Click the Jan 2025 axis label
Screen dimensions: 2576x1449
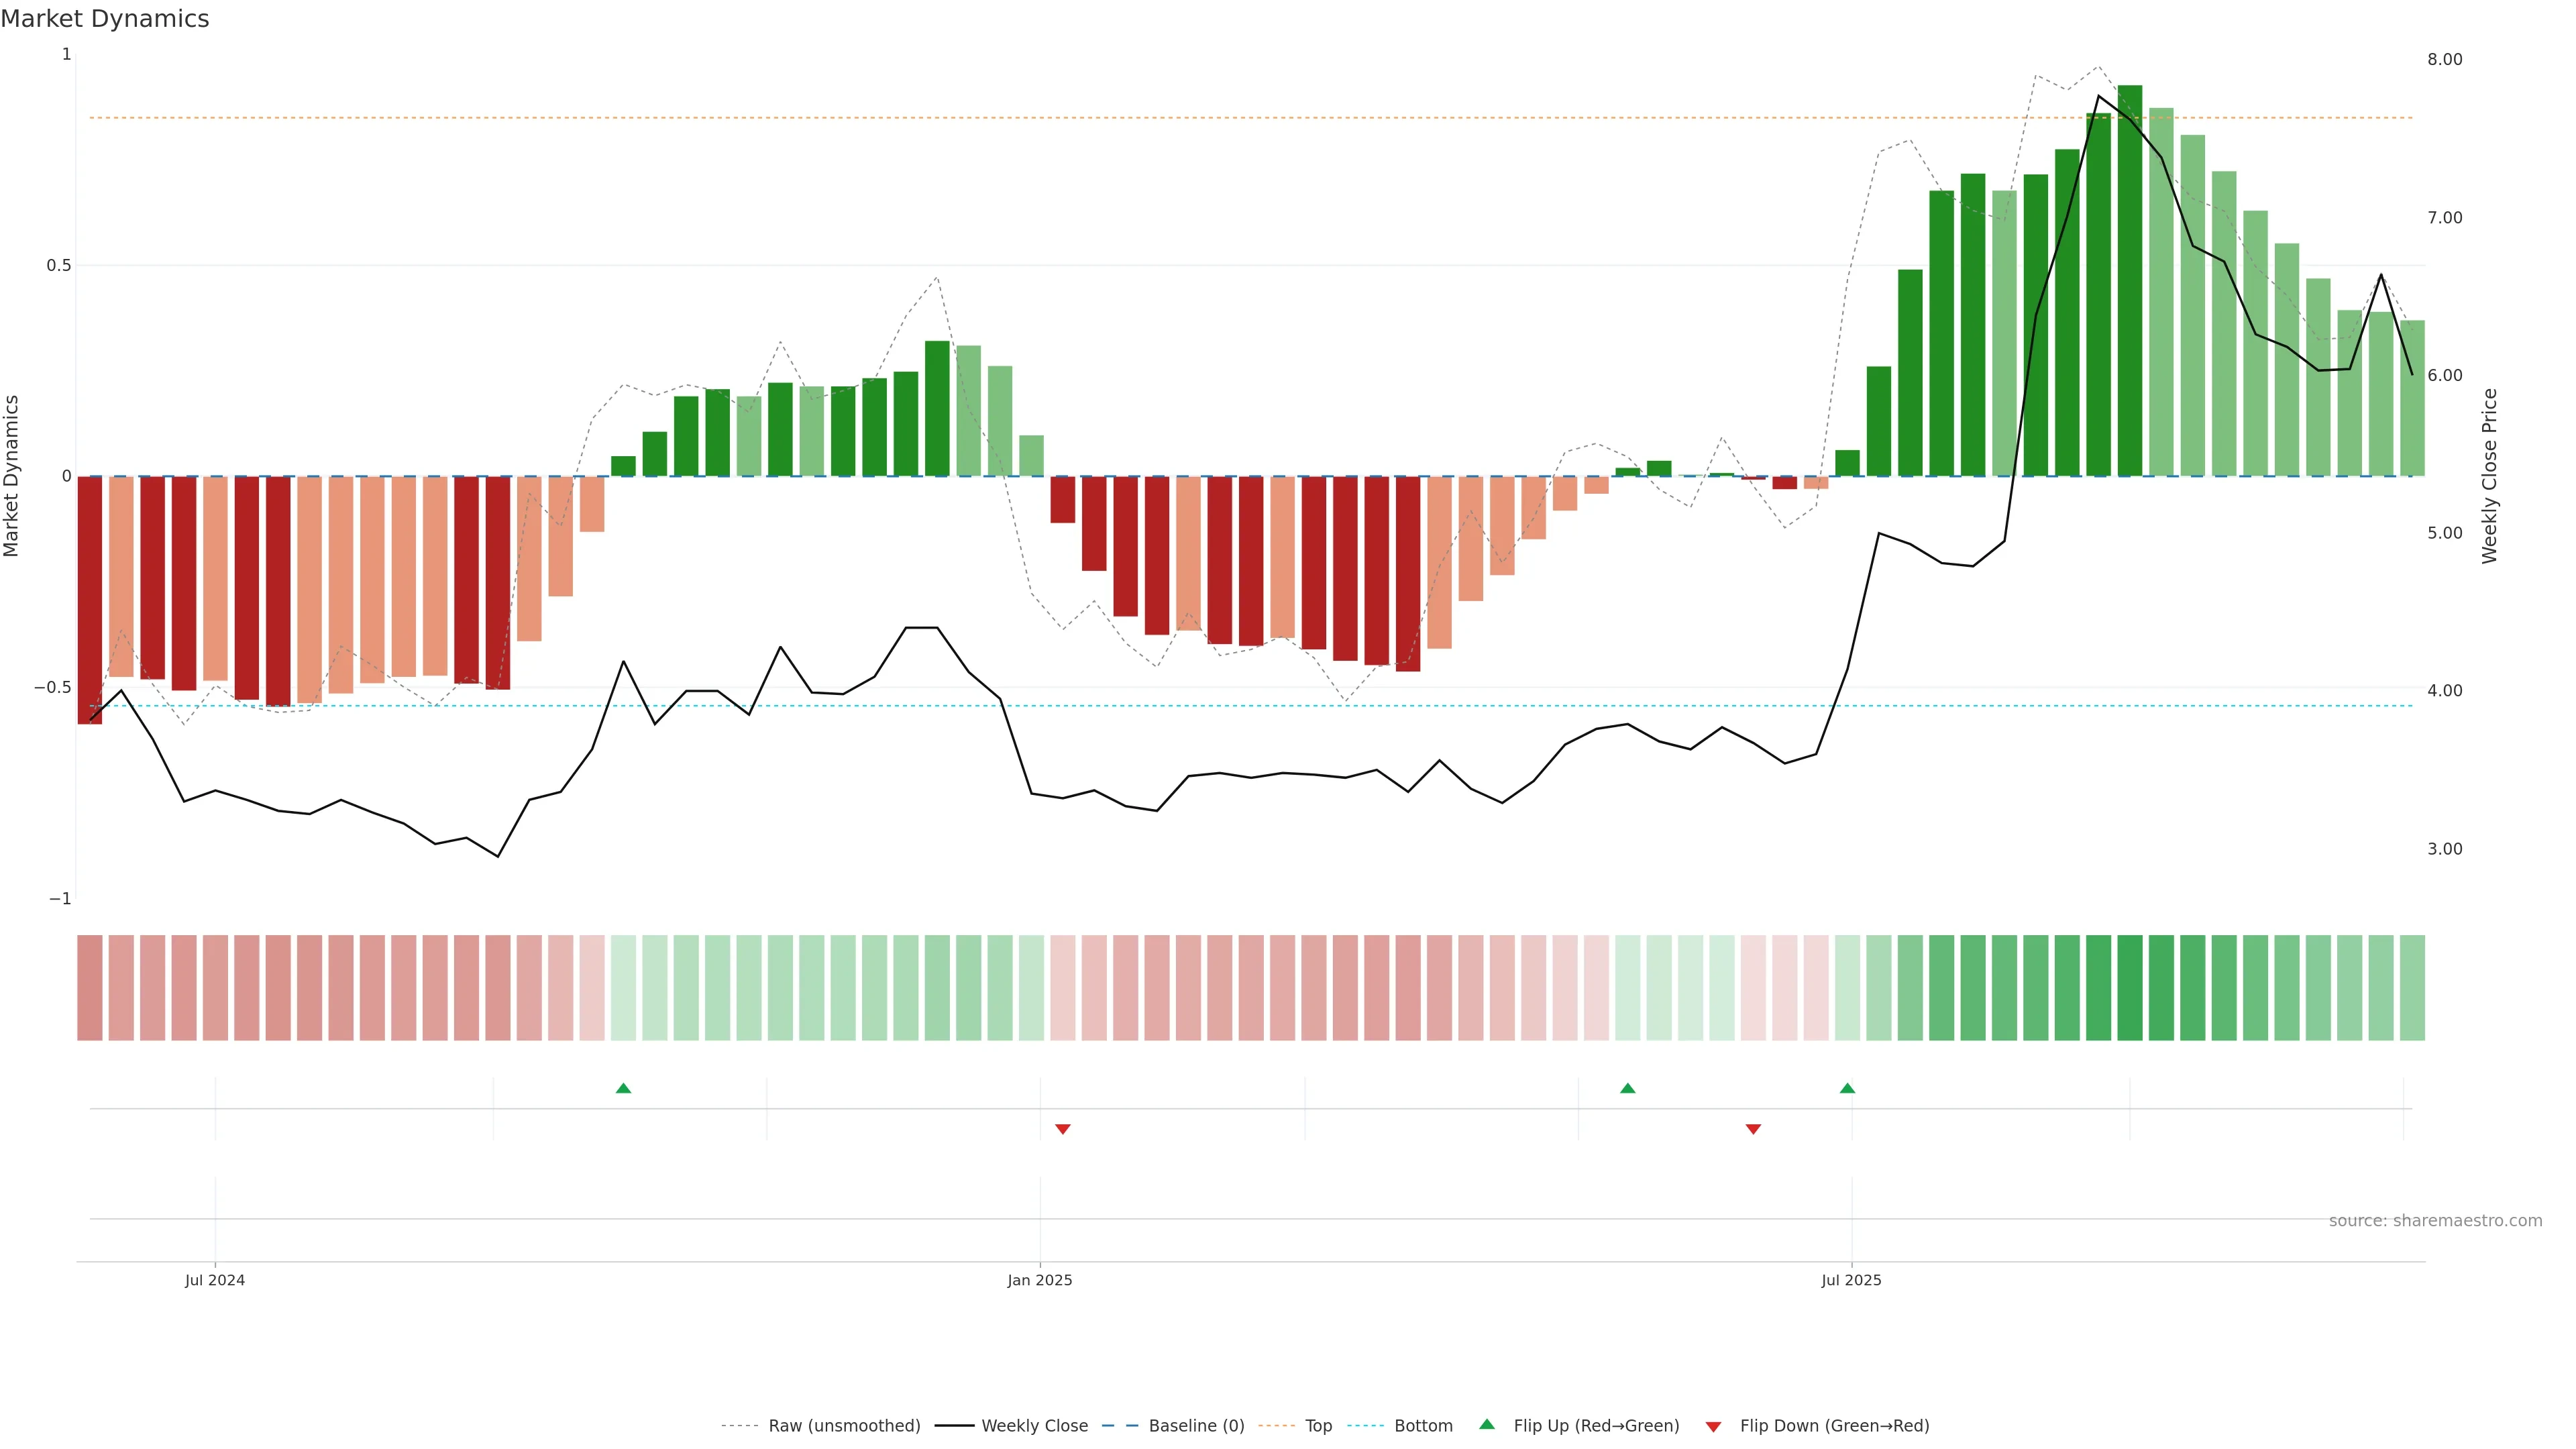(x=1040, y=1280)
